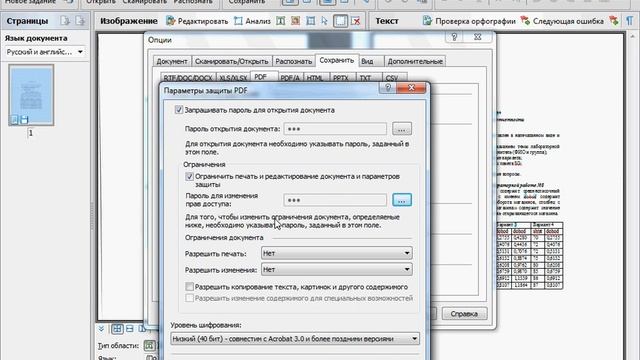
Task: Switch to Распознать tab in Опции
Action: [x=293, y=61]
